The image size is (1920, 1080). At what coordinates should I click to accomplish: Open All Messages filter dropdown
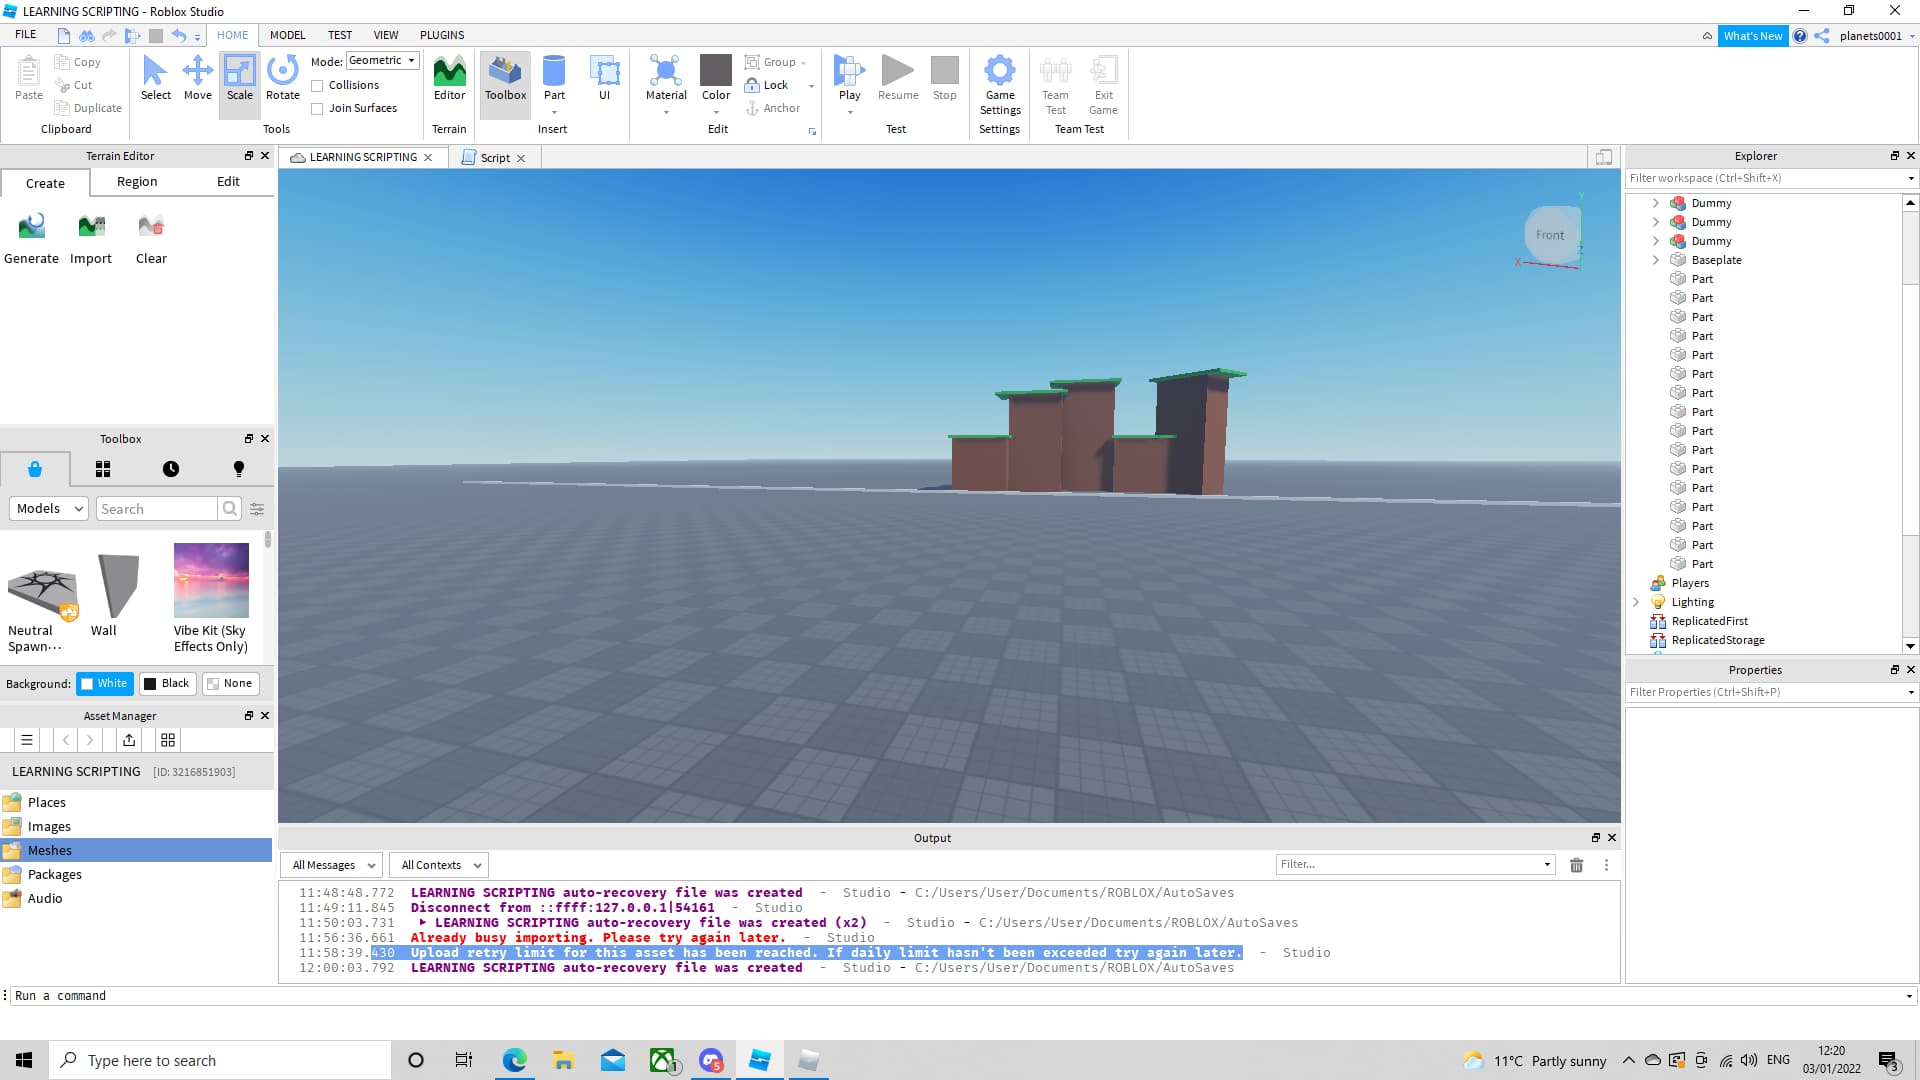[x=331, y=865]
